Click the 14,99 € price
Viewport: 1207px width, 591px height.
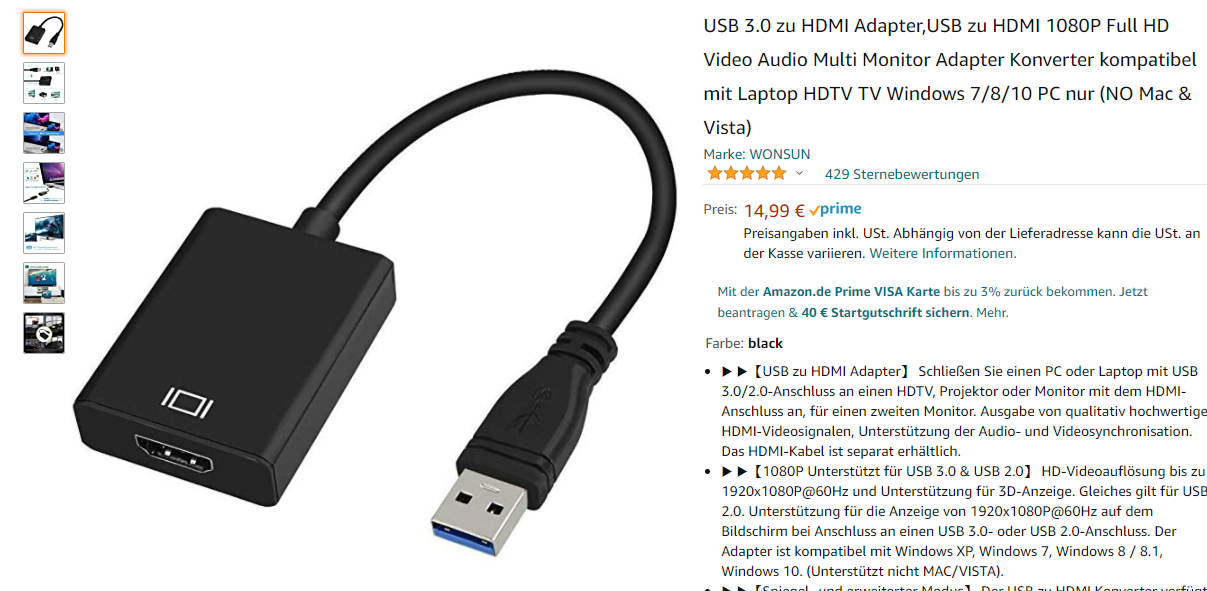coord(774,210)
